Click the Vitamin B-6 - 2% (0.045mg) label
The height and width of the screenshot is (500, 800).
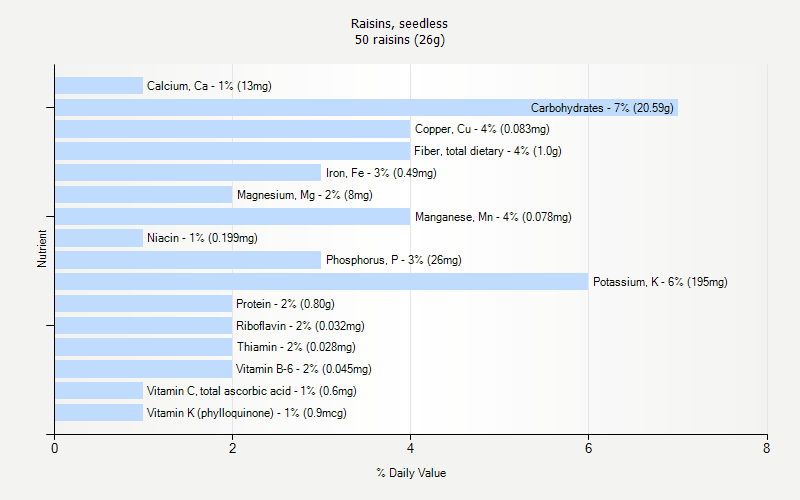[x=304, y=369]
